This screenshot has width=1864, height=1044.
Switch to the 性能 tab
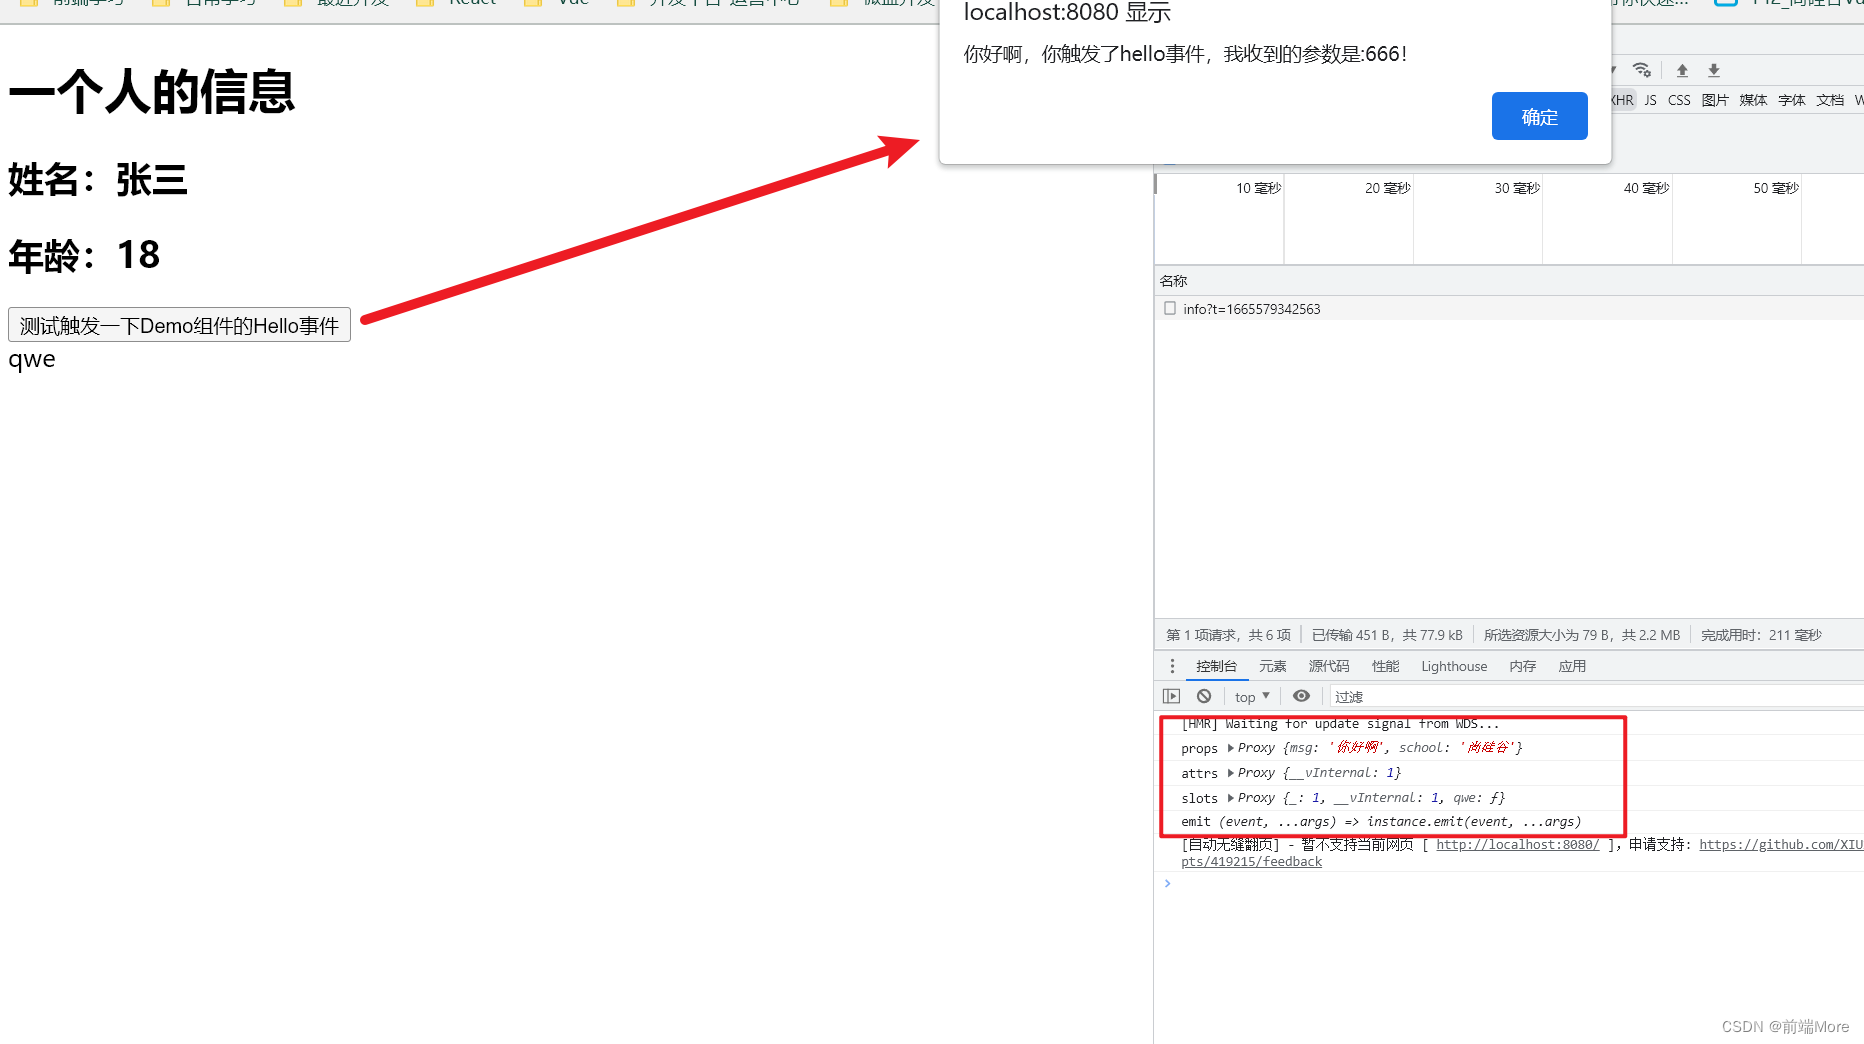(1385, 666)
